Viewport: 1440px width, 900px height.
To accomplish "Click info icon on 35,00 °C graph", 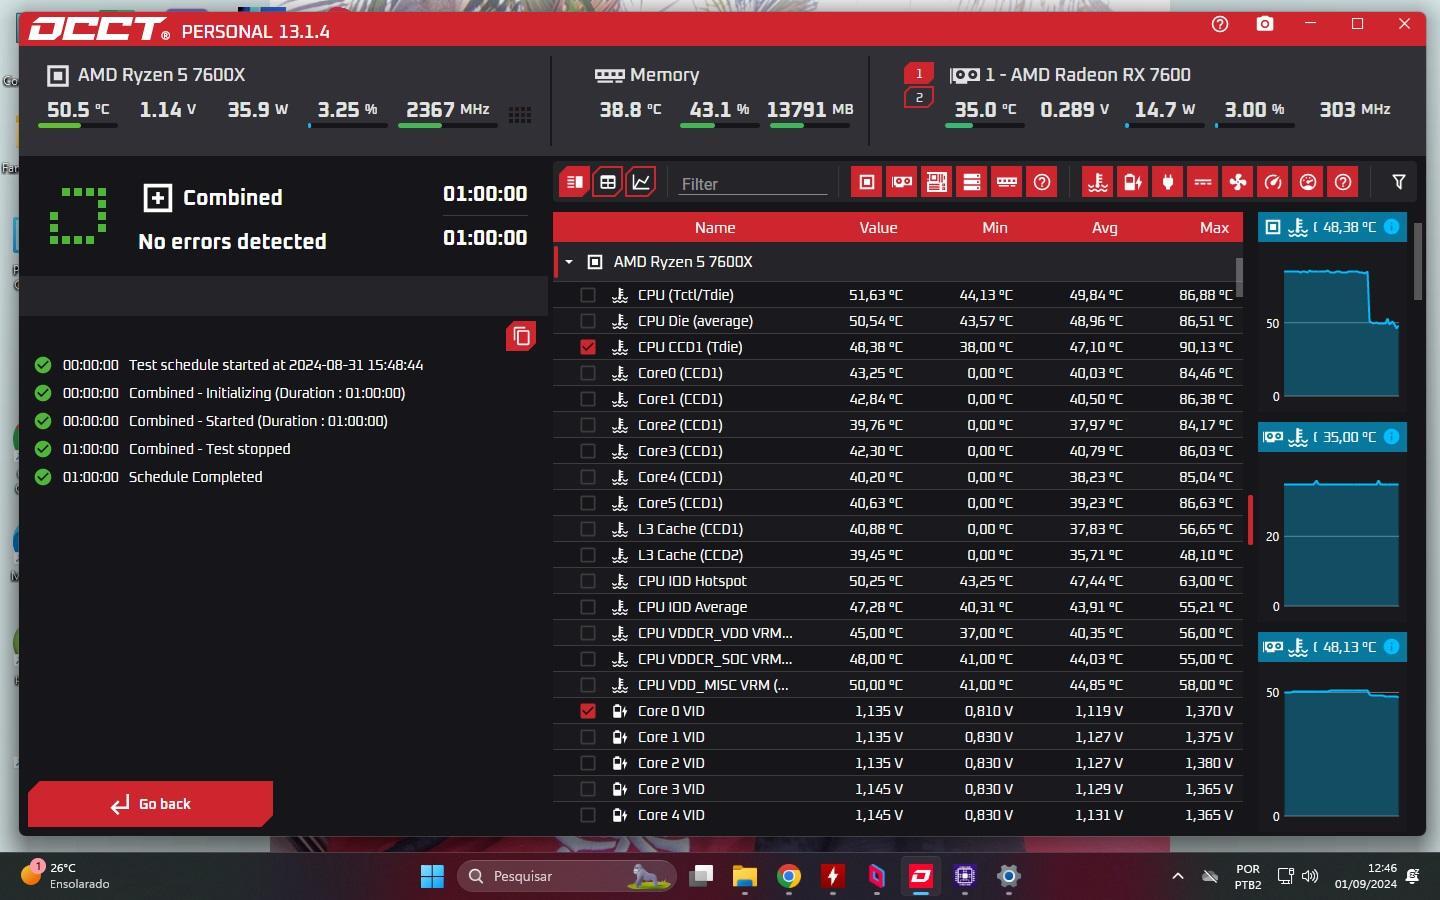I will click(x=1391, y=437).
